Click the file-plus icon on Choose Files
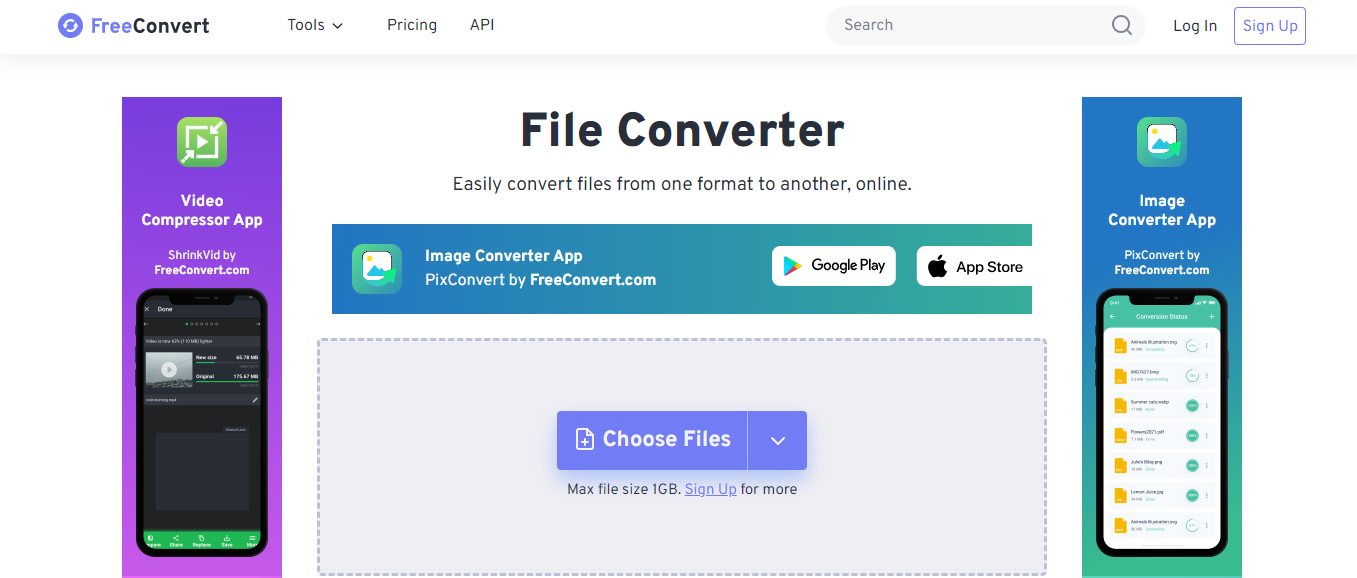The image size is (1357, 578). coord(585,439)
